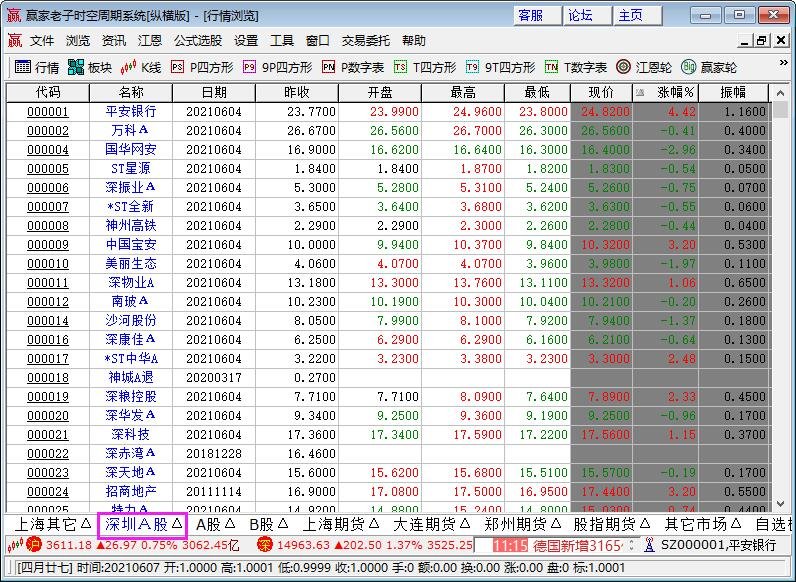Click the 客服 button in title bar
The height and width of the screenshot is (582, 796).
[x=538, y=15]
